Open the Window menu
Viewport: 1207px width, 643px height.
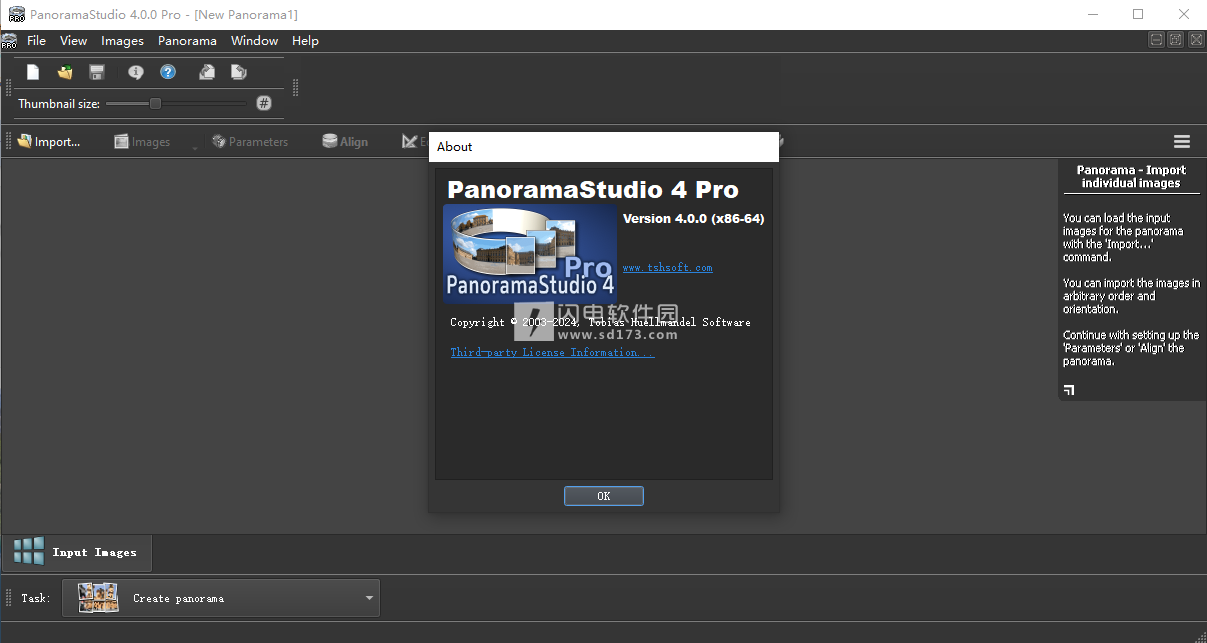click(x=255, y=41)
